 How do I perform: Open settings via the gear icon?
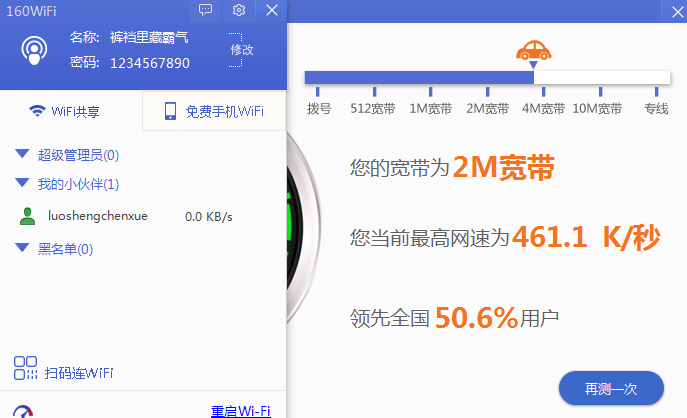pos(238,10)
